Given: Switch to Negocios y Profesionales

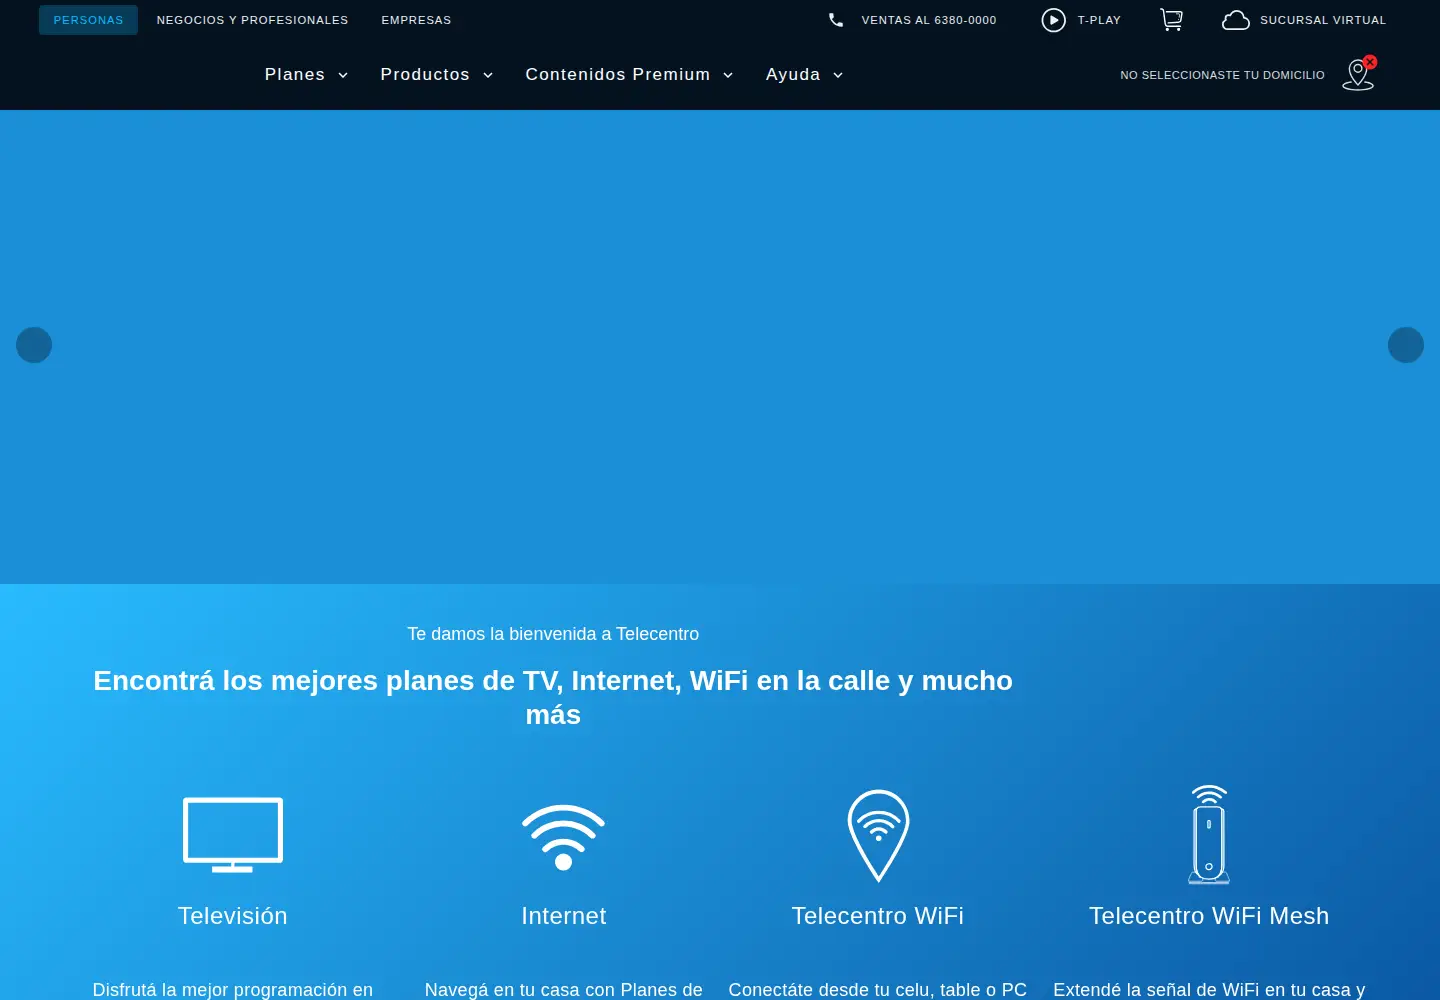Looking at the screenshot, I should point(252,20).
